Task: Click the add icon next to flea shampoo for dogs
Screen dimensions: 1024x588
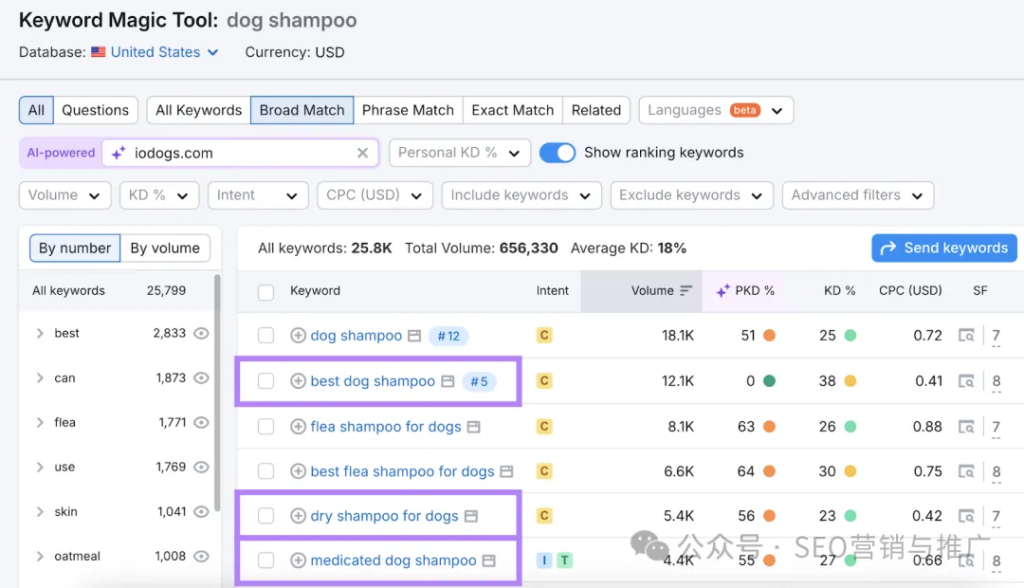Action: 298,427
